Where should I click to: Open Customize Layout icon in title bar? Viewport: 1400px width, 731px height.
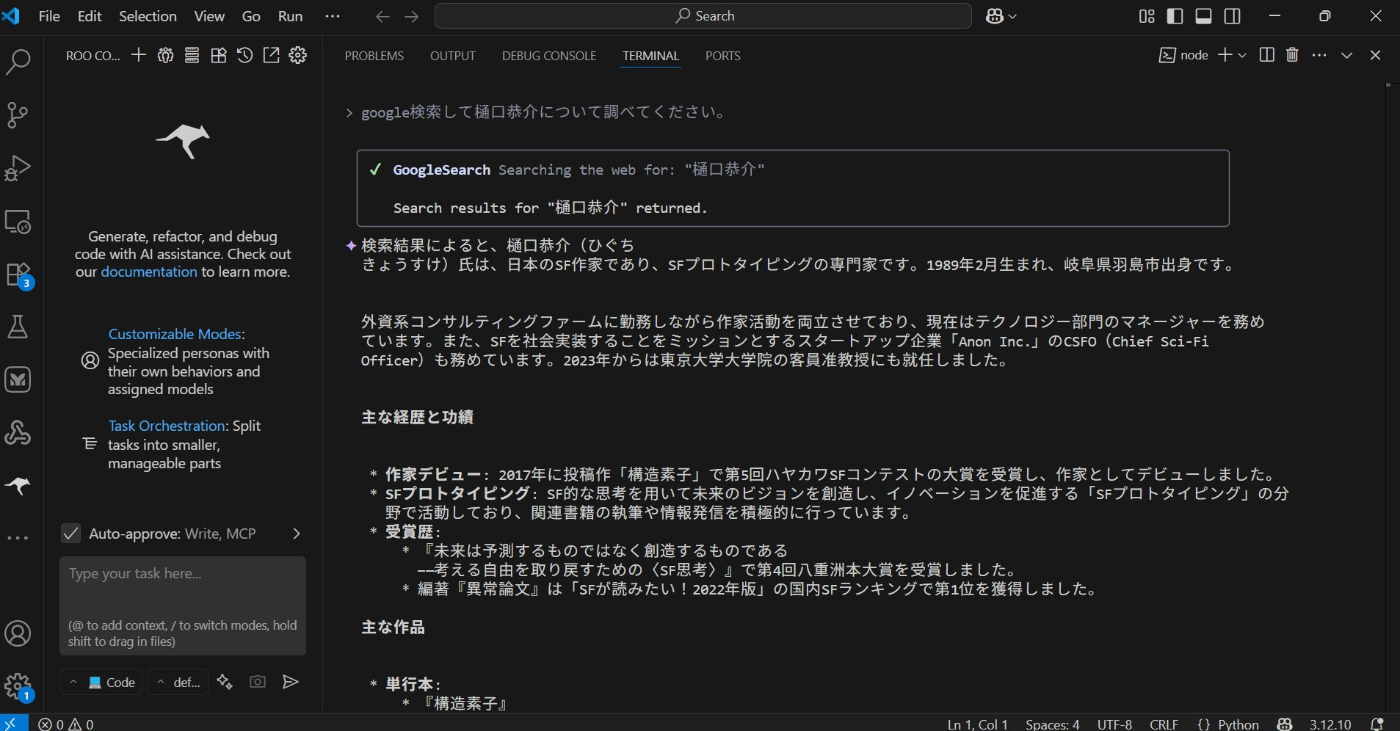[1147, 16]
